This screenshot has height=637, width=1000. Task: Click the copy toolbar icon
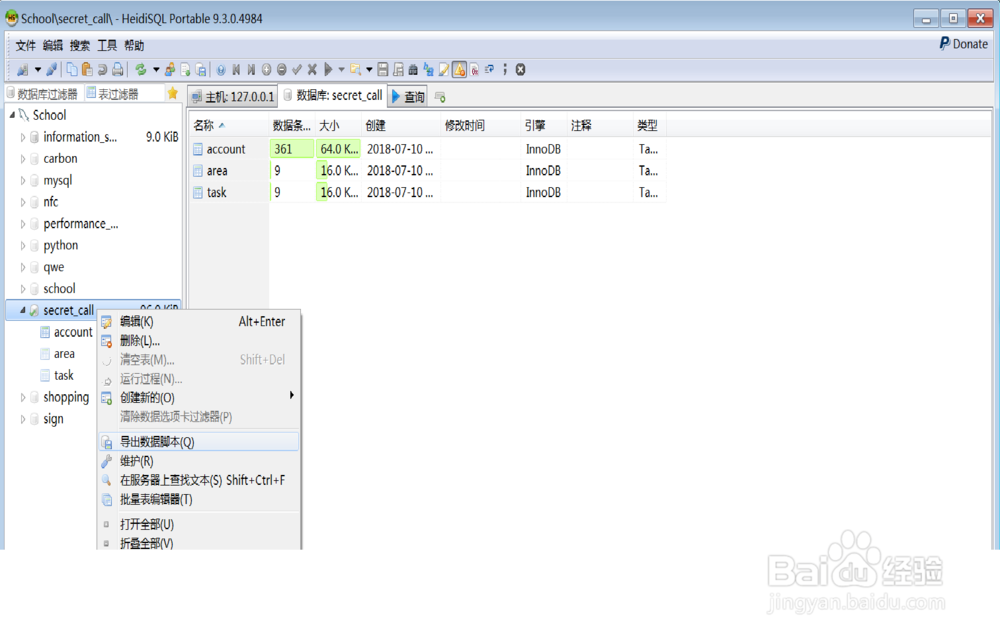(73, 69)
